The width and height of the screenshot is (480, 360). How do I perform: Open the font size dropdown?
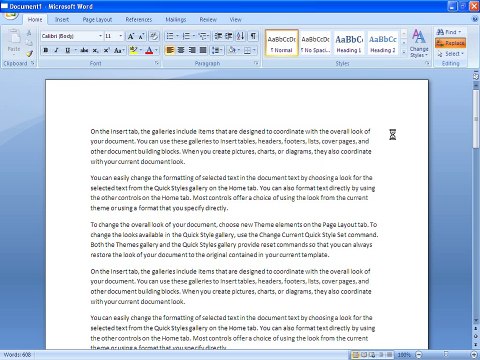click(x=121, y=36)
